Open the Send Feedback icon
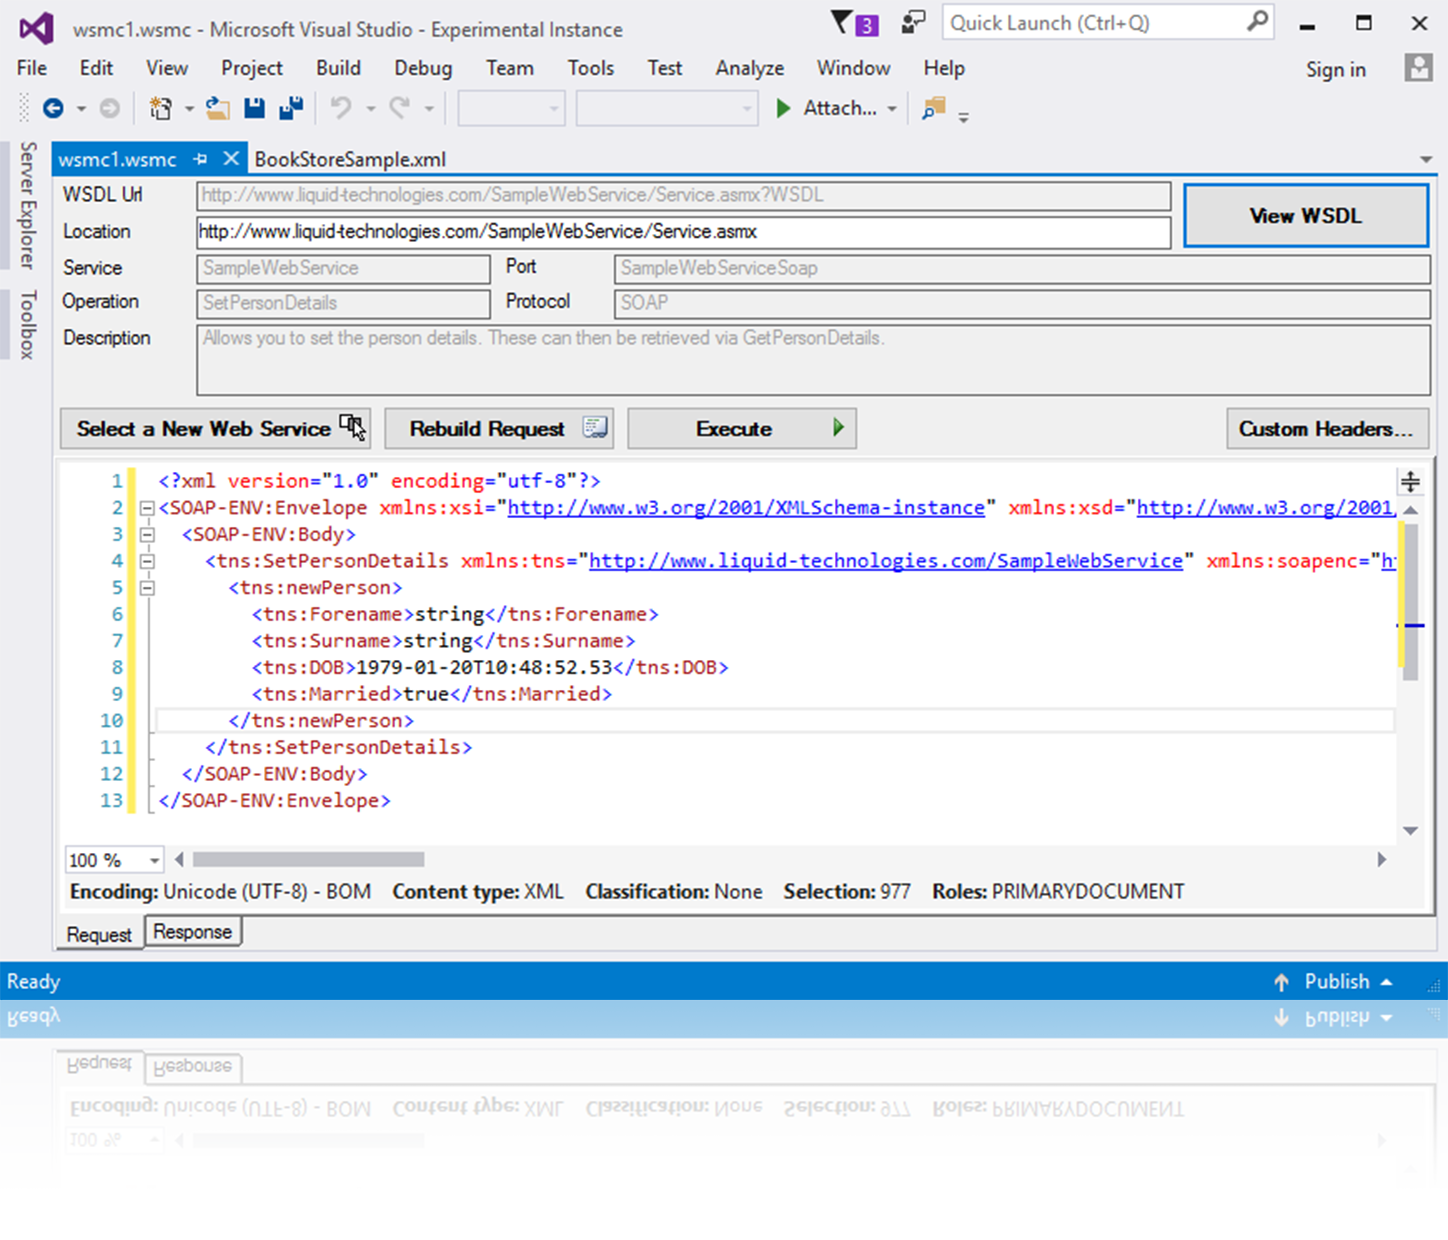Viewport: 1448px width, 1240px height. (912, 22)
